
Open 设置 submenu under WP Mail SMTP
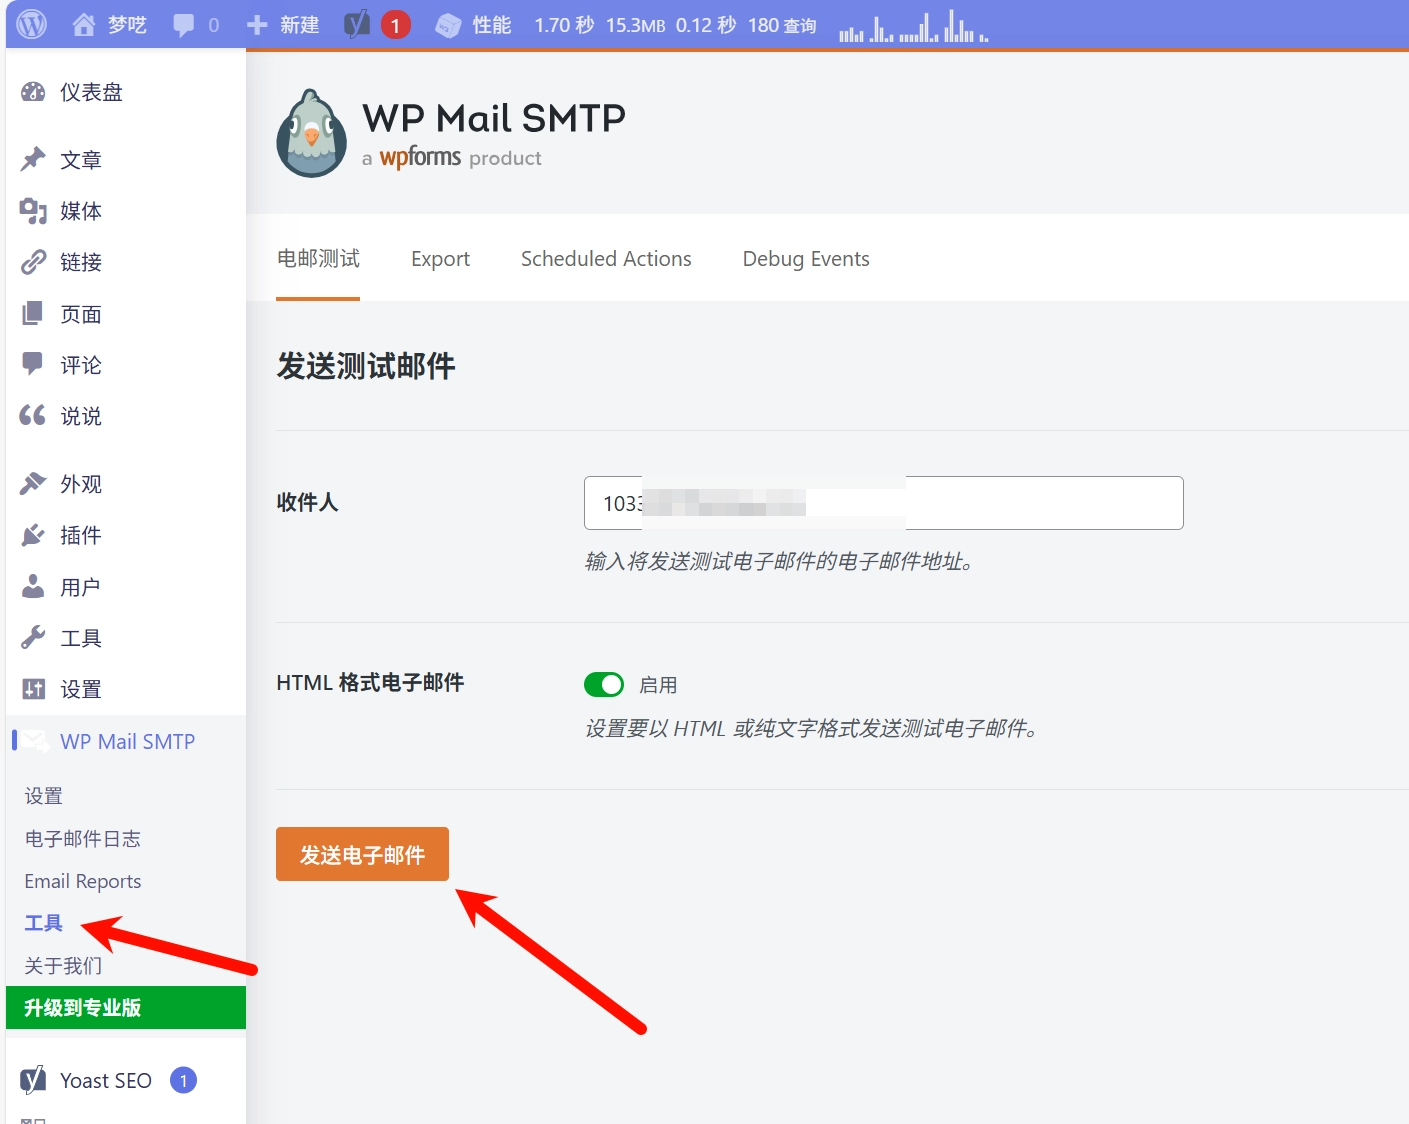(x=44, y=796)
